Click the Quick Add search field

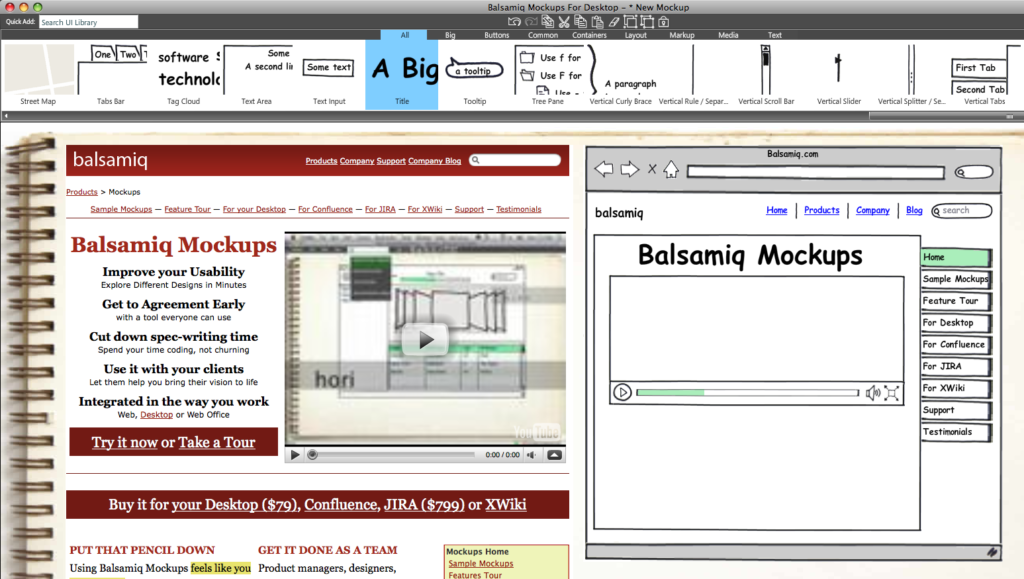click(88, 22)
